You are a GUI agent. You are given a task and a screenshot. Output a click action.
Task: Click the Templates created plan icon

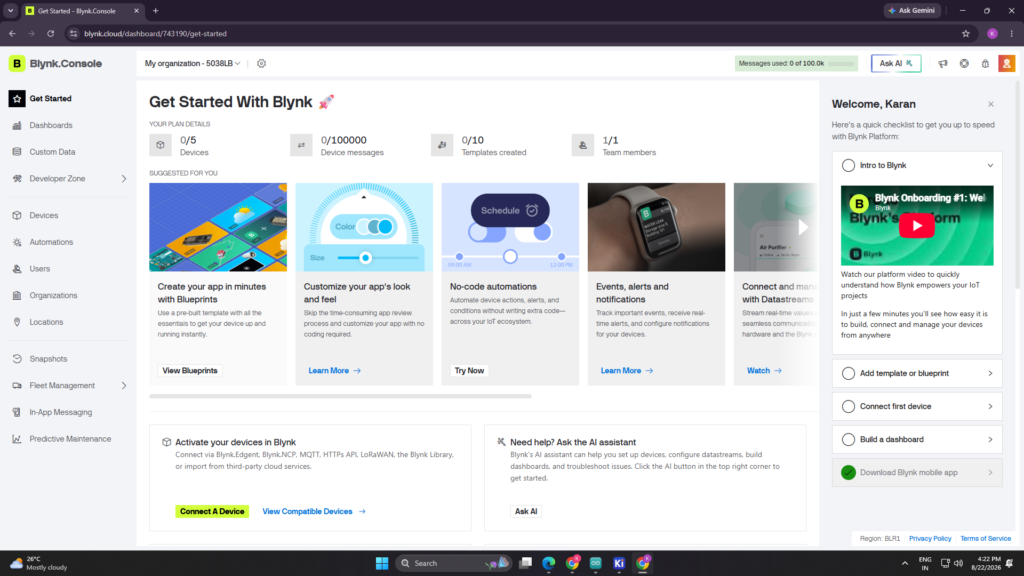tap(442, 145)
